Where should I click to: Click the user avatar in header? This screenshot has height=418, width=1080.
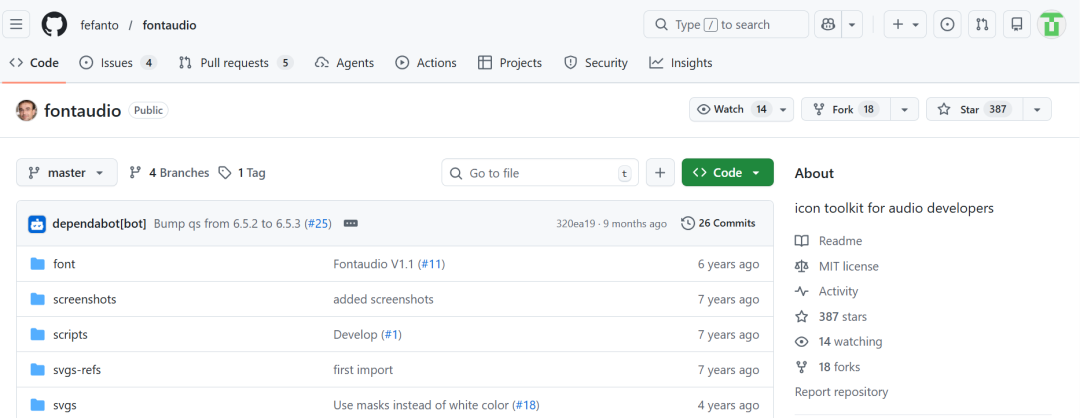click(x=1052, y=24)
